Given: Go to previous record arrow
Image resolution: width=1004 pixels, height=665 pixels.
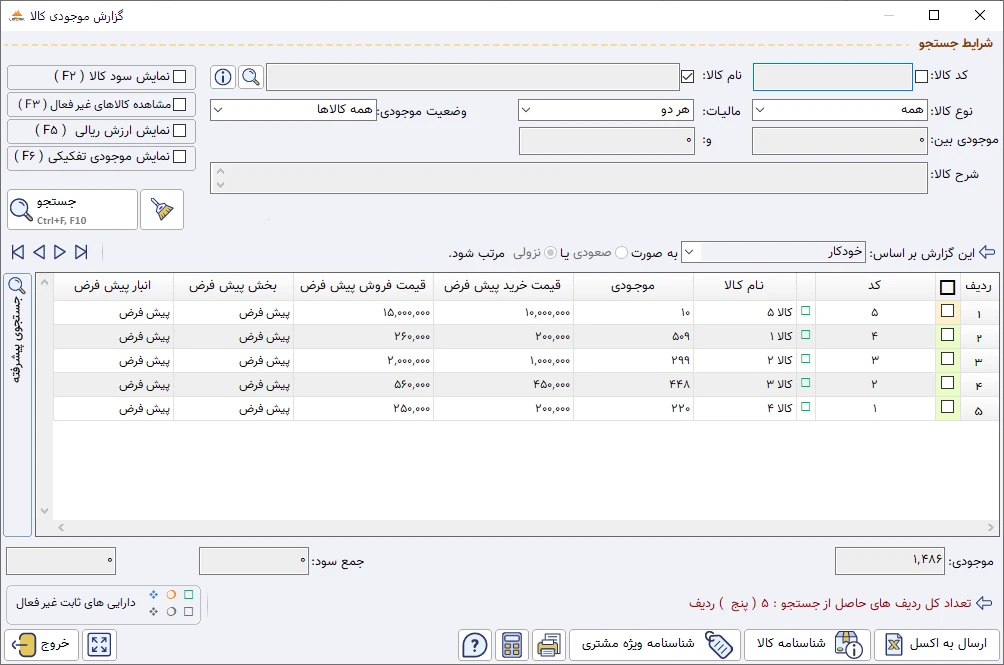Looking at the screenshot, I should (x=39, y=252).
